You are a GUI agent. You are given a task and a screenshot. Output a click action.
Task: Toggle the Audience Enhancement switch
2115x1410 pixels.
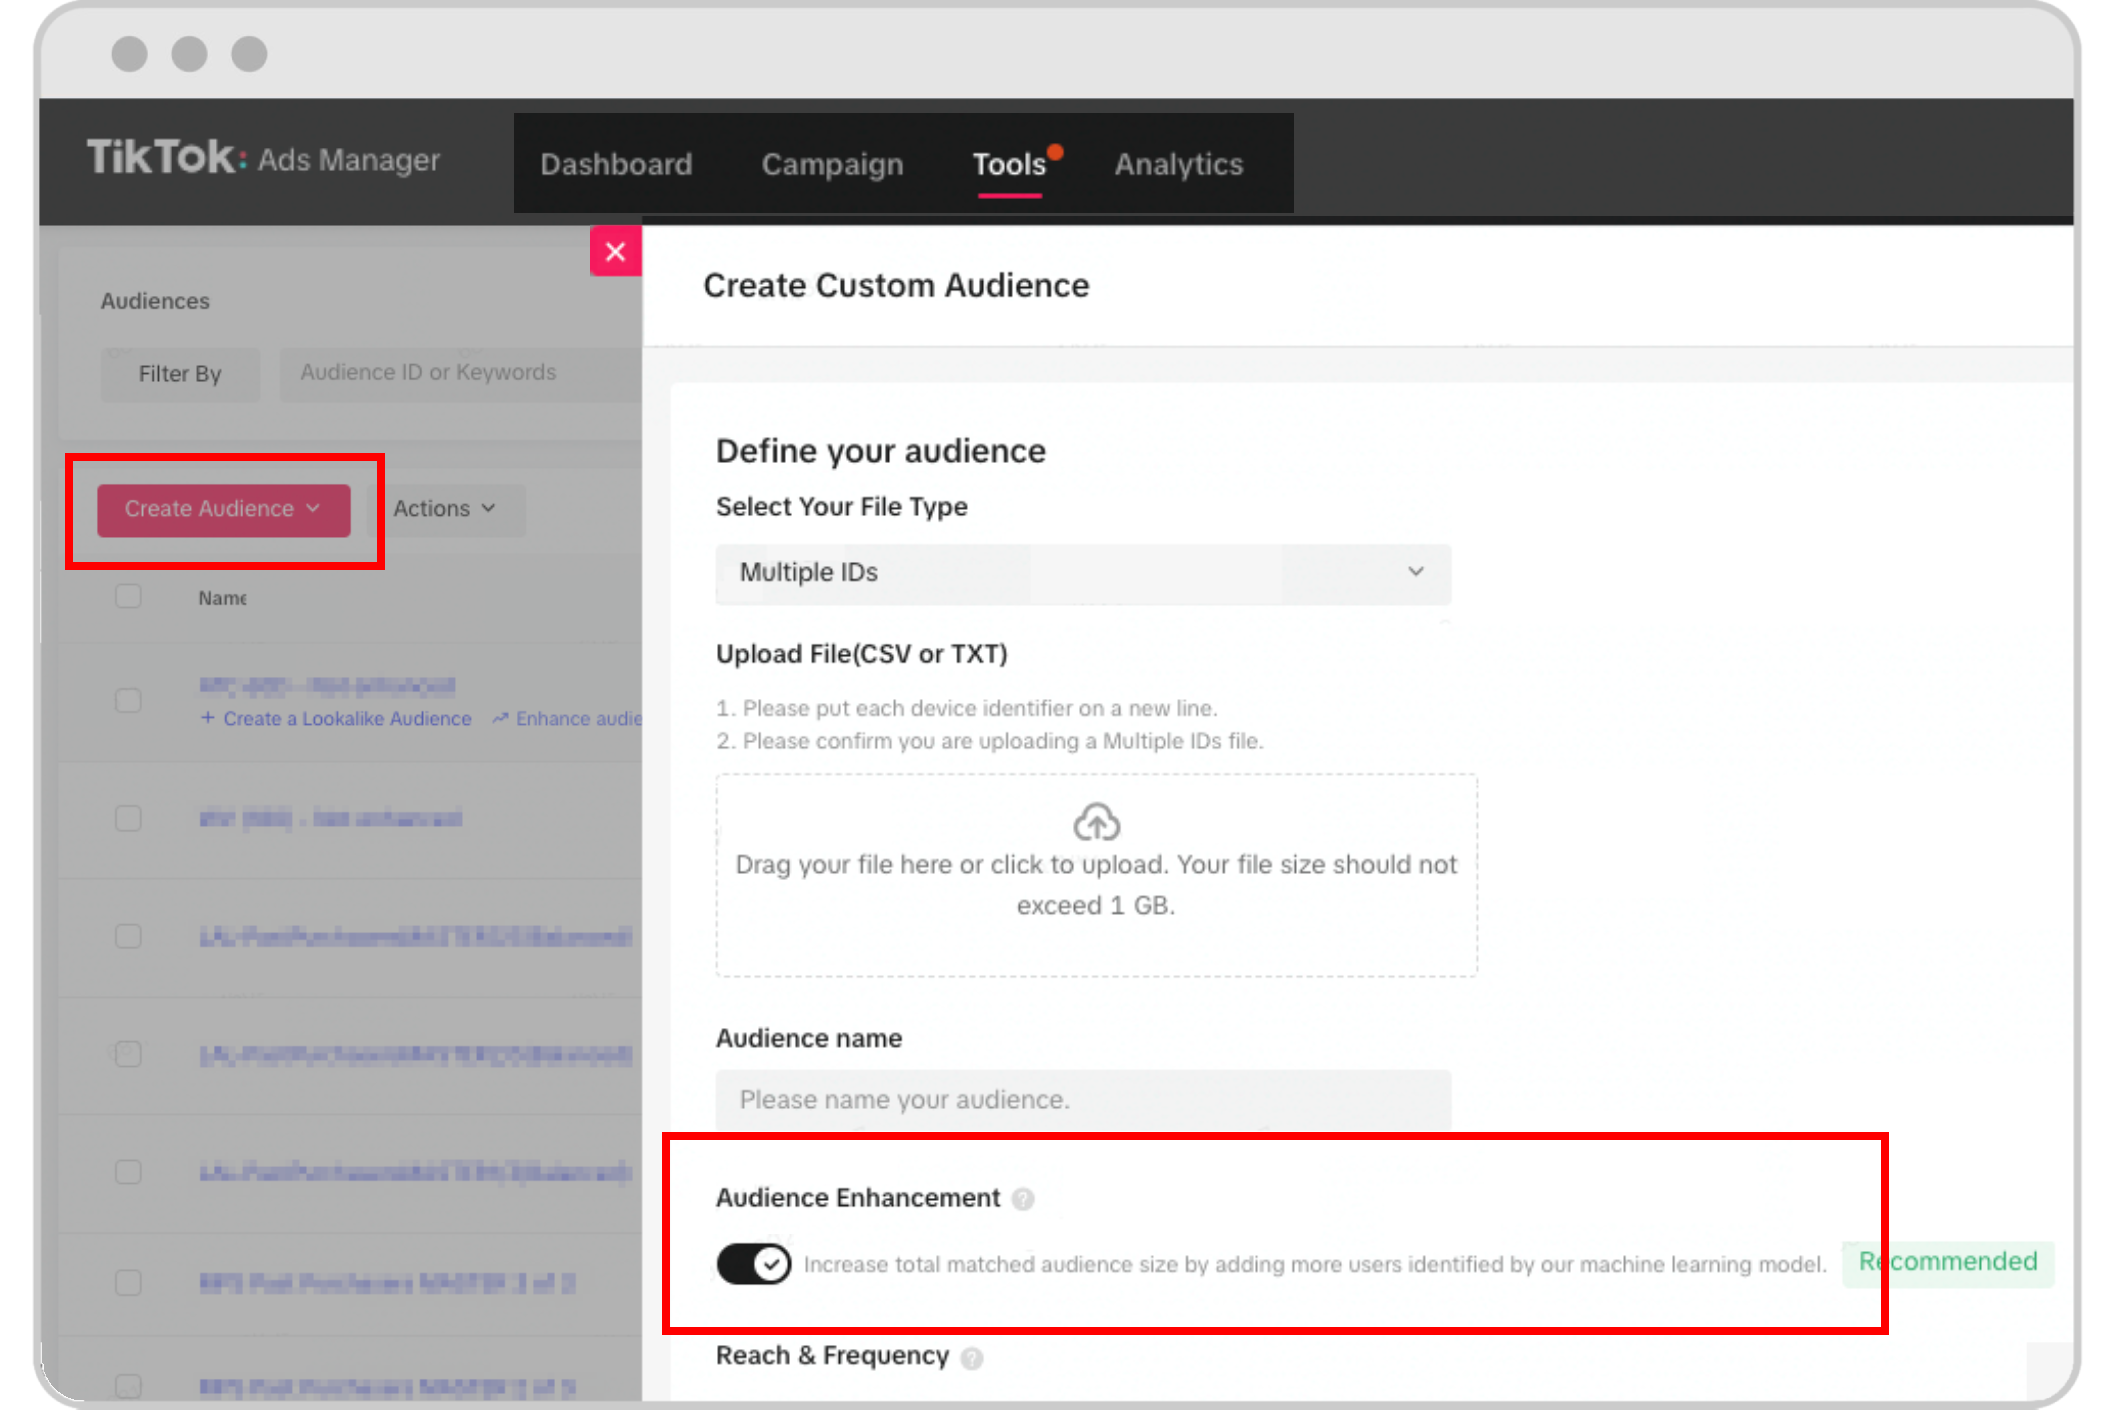(753, 1264)
